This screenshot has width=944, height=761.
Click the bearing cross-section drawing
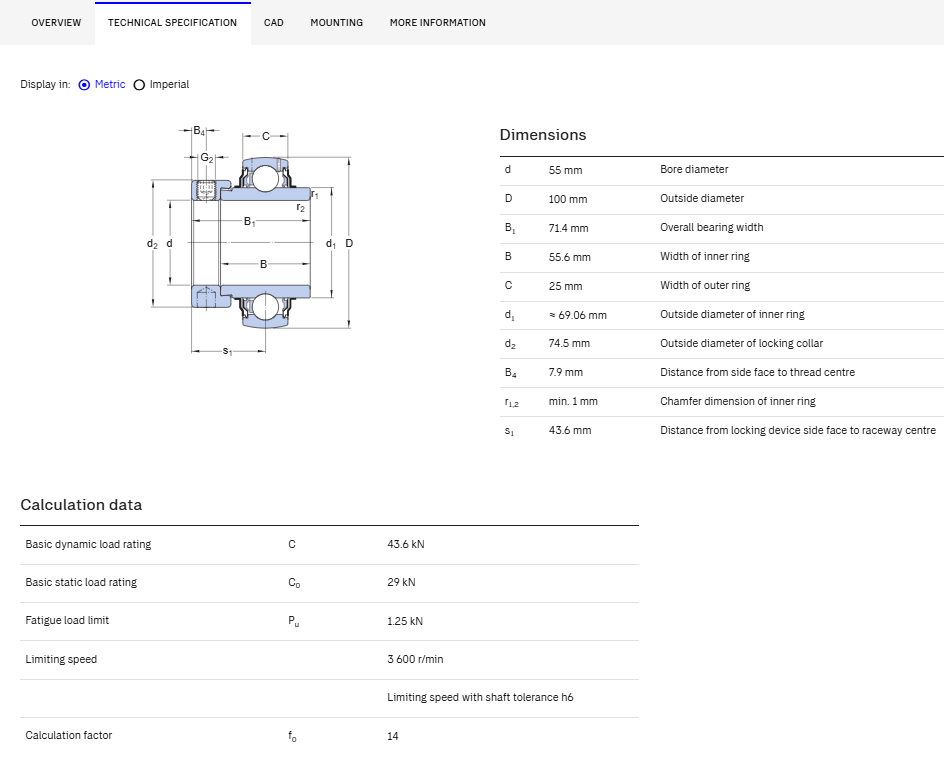click(x=250, y=241)
